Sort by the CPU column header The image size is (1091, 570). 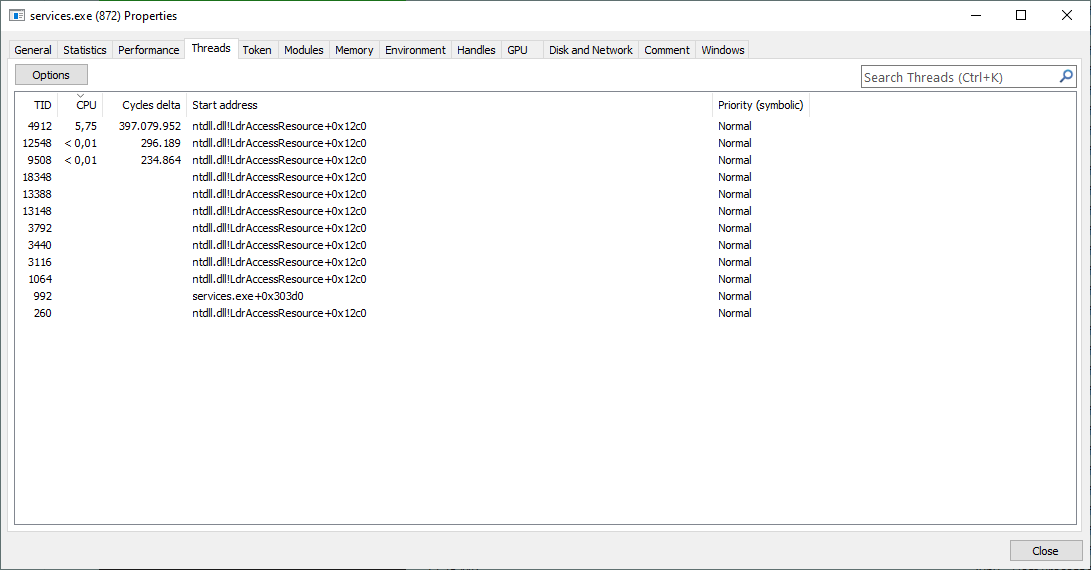click(x=80, y=105)
